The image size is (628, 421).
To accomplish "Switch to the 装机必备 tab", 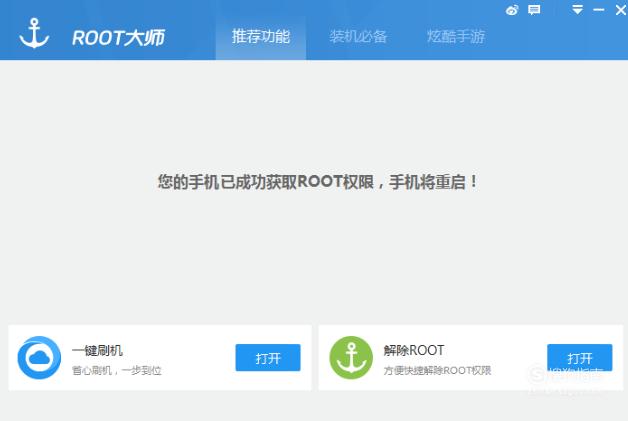I will [x=358, y=37].
